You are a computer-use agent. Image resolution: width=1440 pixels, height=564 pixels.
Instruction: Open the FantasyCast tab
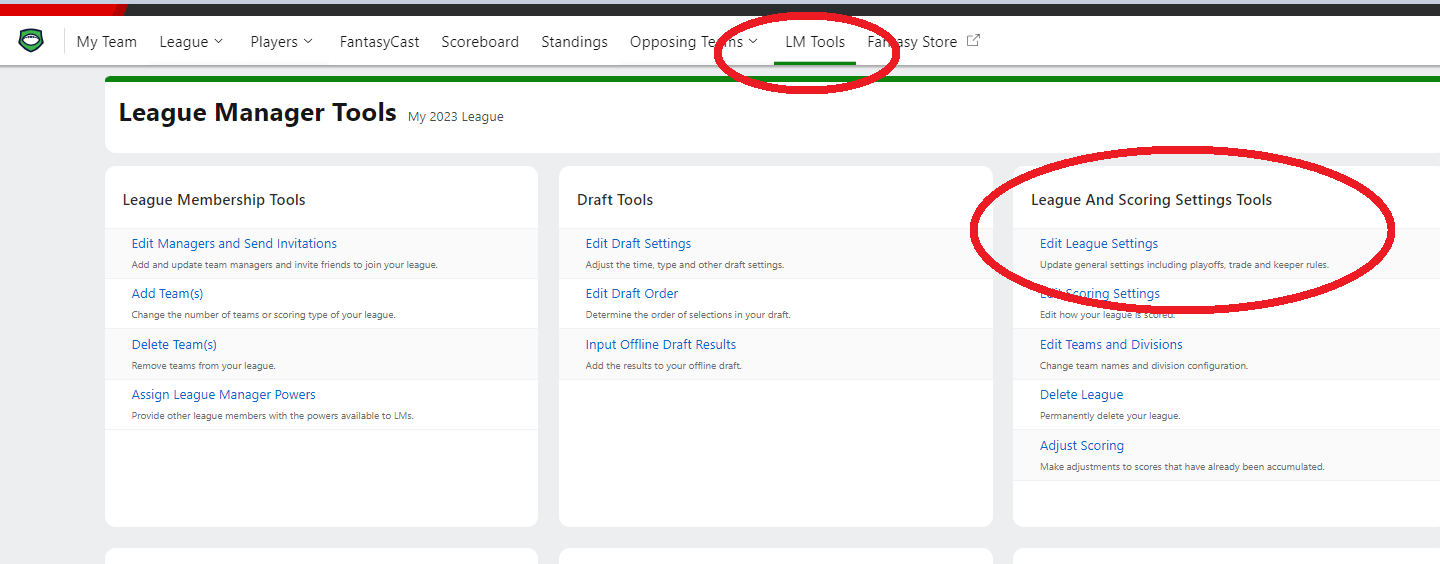click(x=379, y=42)
